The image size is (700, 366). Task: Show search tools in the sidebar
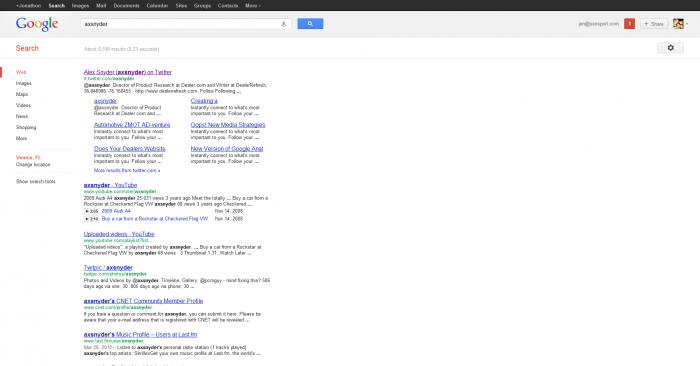36,182
